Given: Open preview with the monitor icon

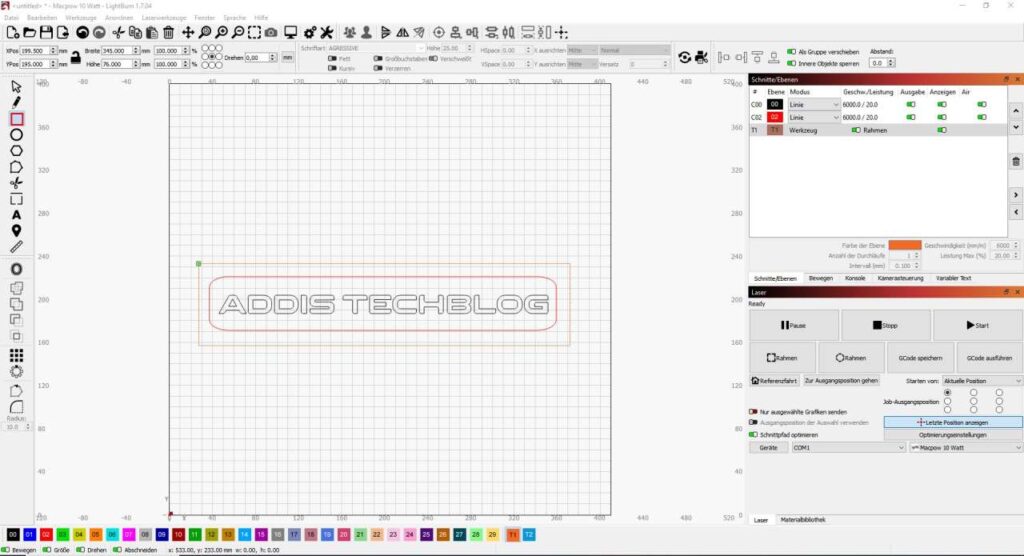Looking at the screenshot, I should pyautogui.click(x=291, y=32).
